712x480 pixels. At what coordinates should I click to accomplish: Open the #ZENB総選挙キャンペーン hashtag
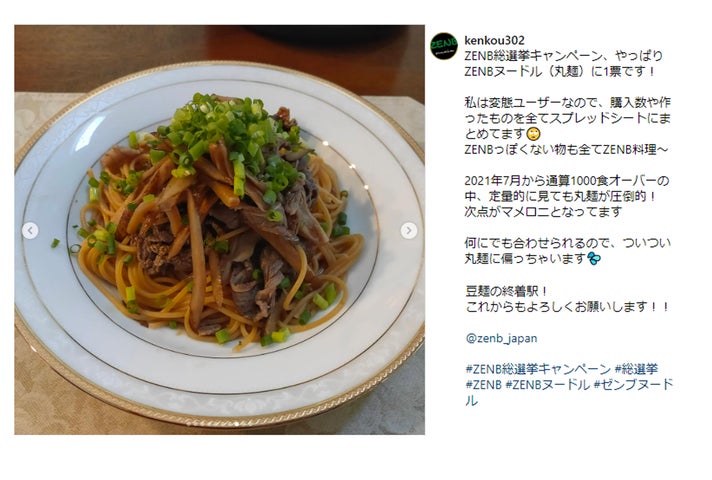pyautogui.click(x=538, y=369)
